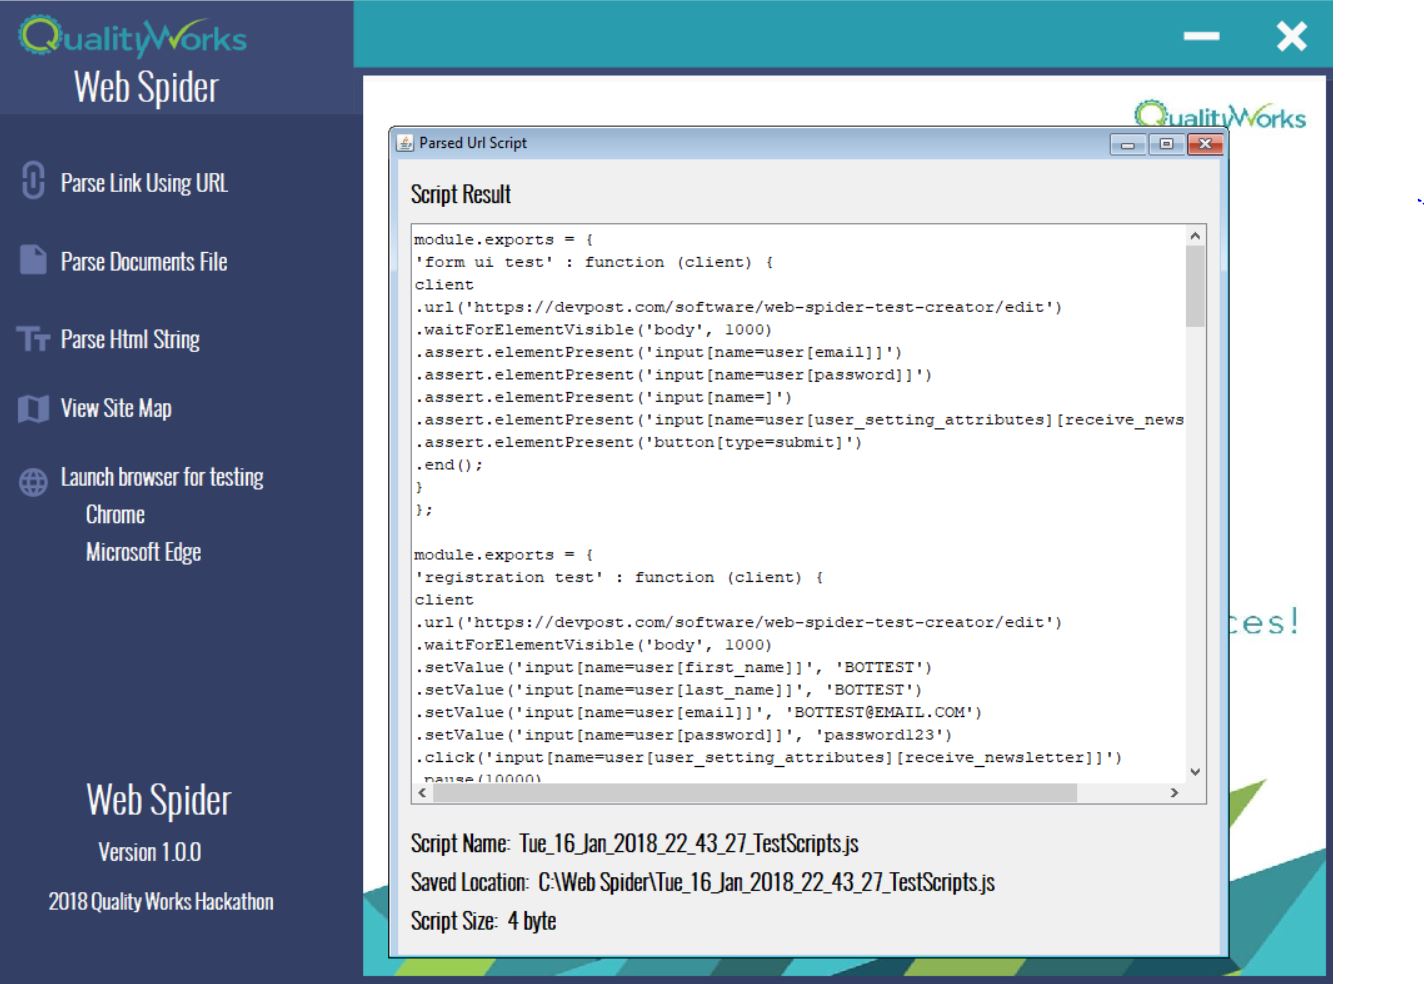The width and height of the screenshot is (1424, 984).
Task: Click the 'registration test' function line
Action: pos(619,577)
